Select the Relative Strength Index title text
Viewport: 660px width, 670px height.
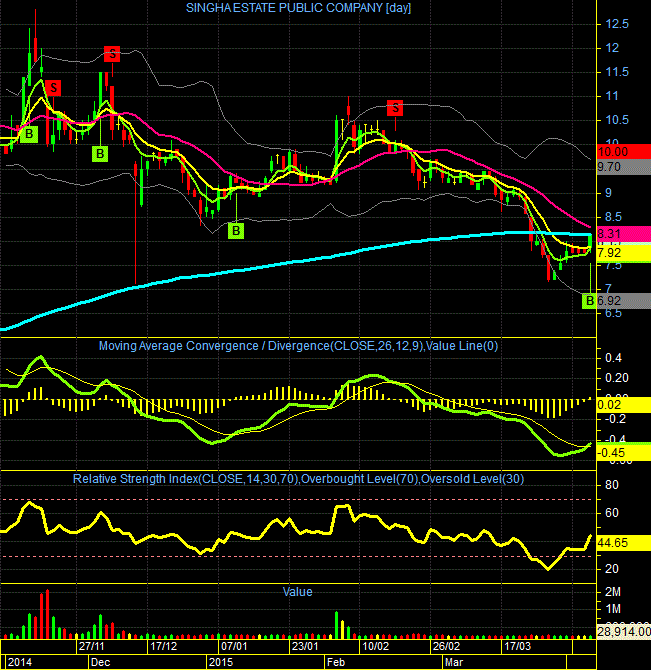(x=298, y=479)
